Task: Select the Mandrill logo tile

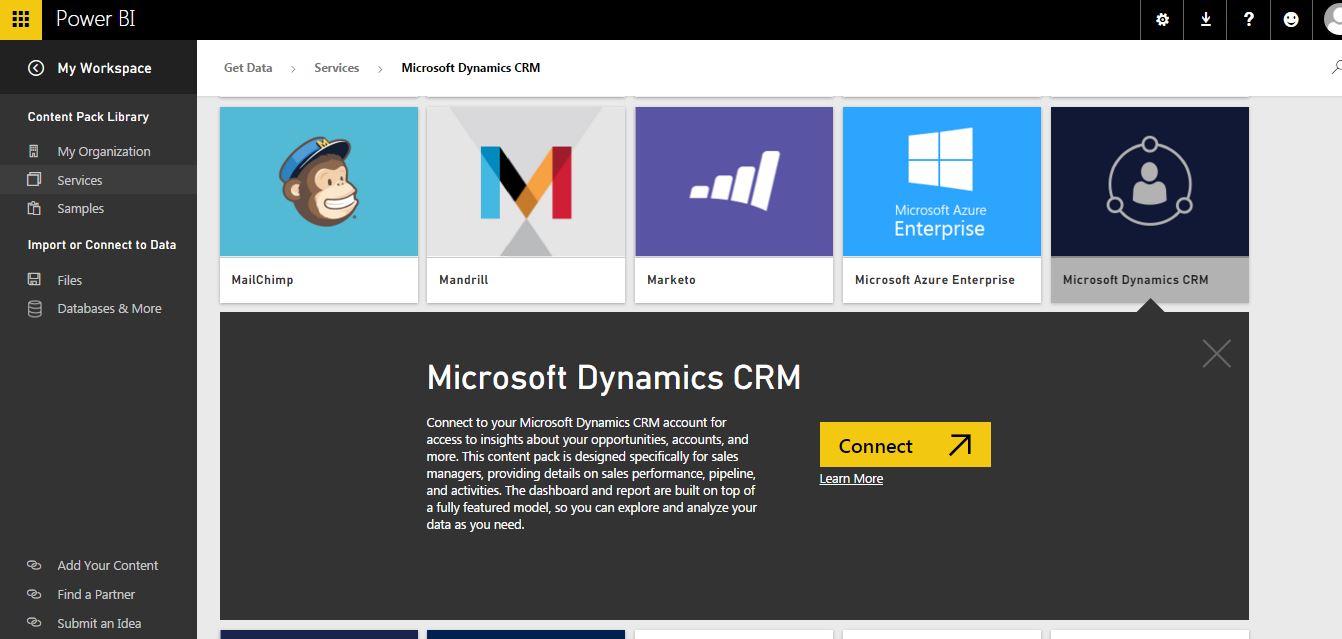Action: pyautogui.click(x=526, y=181)
